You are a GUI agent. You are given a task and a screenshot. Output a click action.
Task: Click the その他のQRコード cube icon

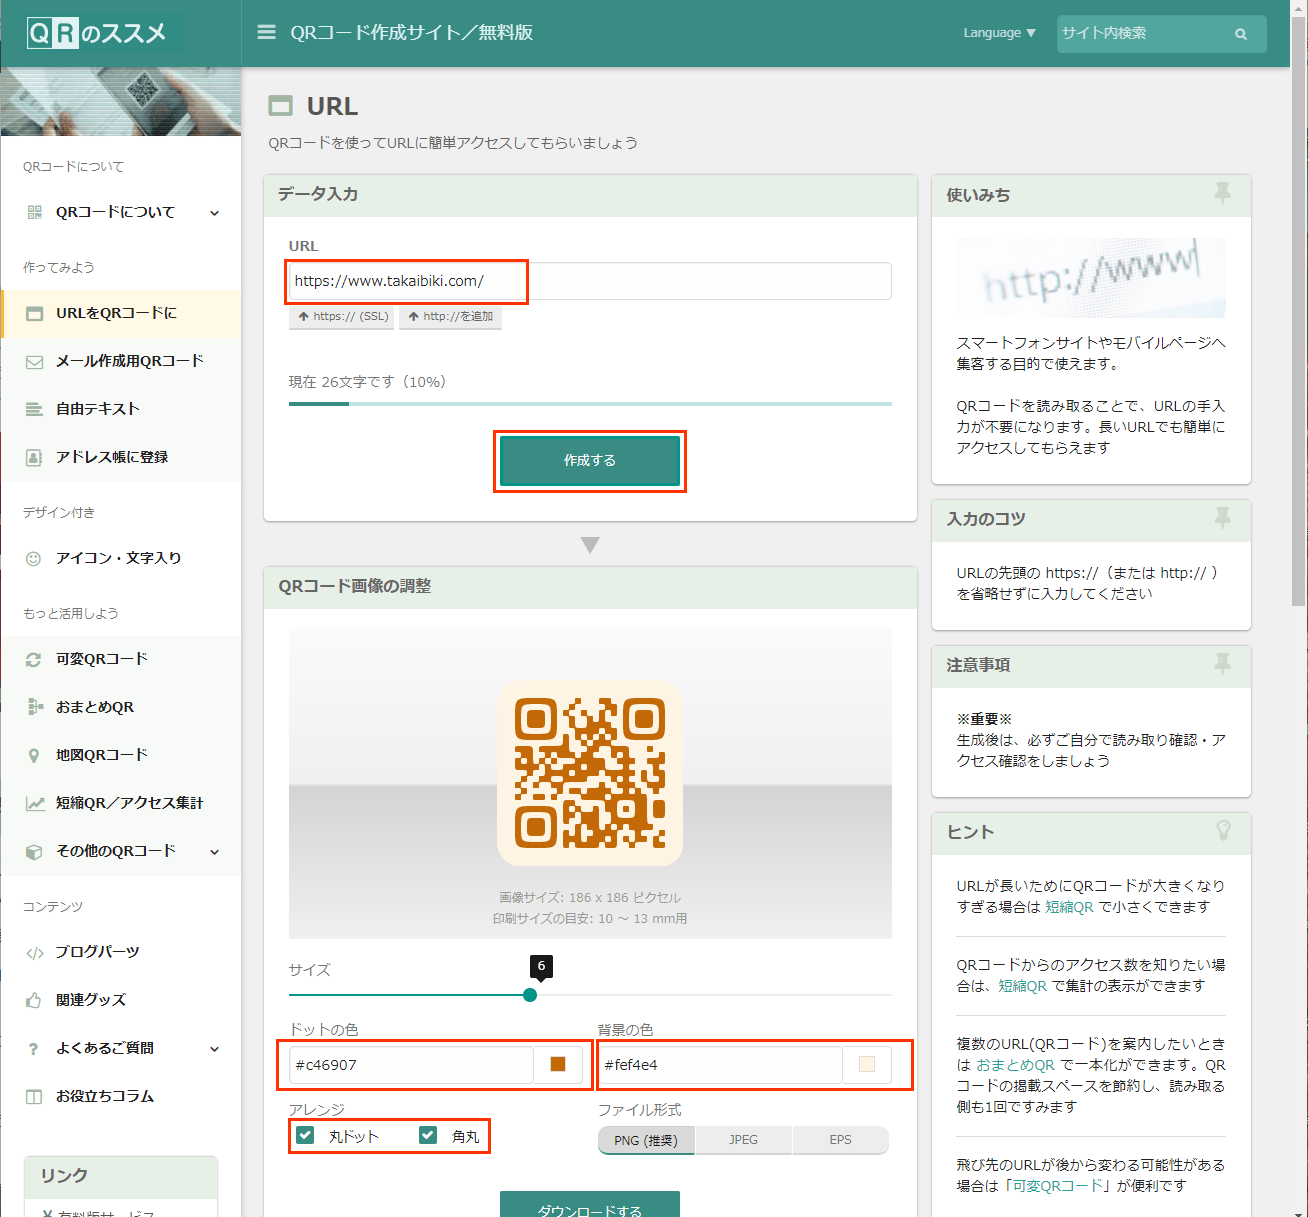(x=34, y=851)
